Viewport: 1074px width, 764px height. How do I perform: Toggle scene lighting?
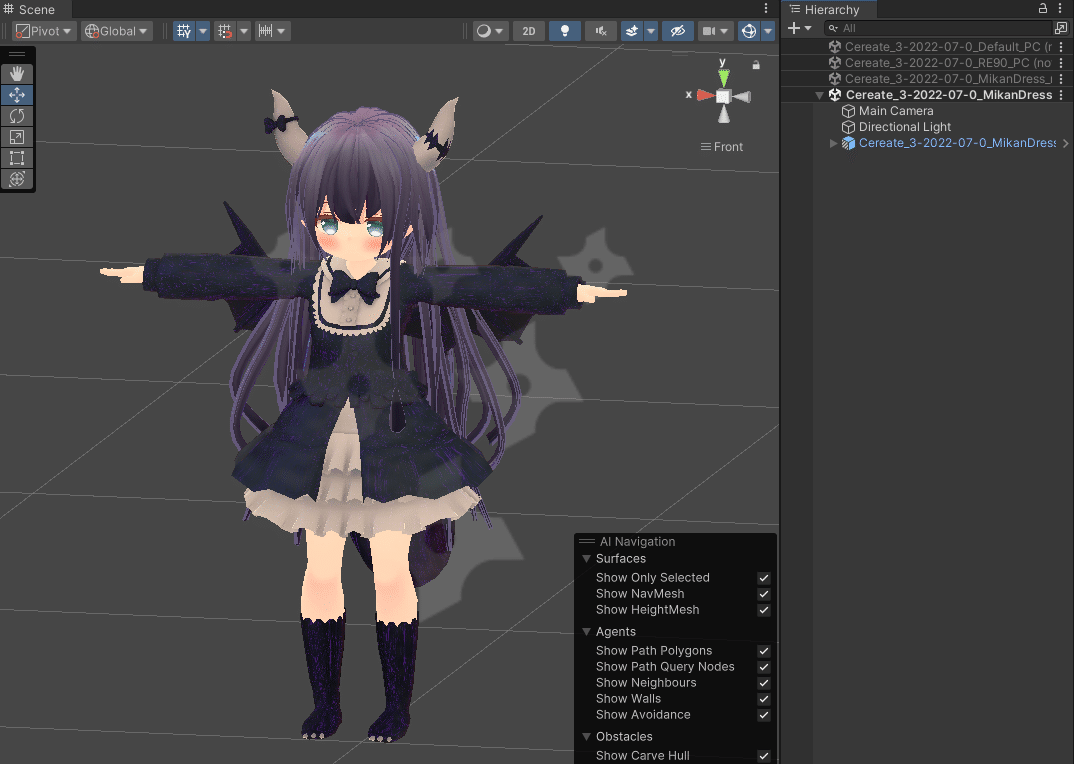(x=564, y=31)
